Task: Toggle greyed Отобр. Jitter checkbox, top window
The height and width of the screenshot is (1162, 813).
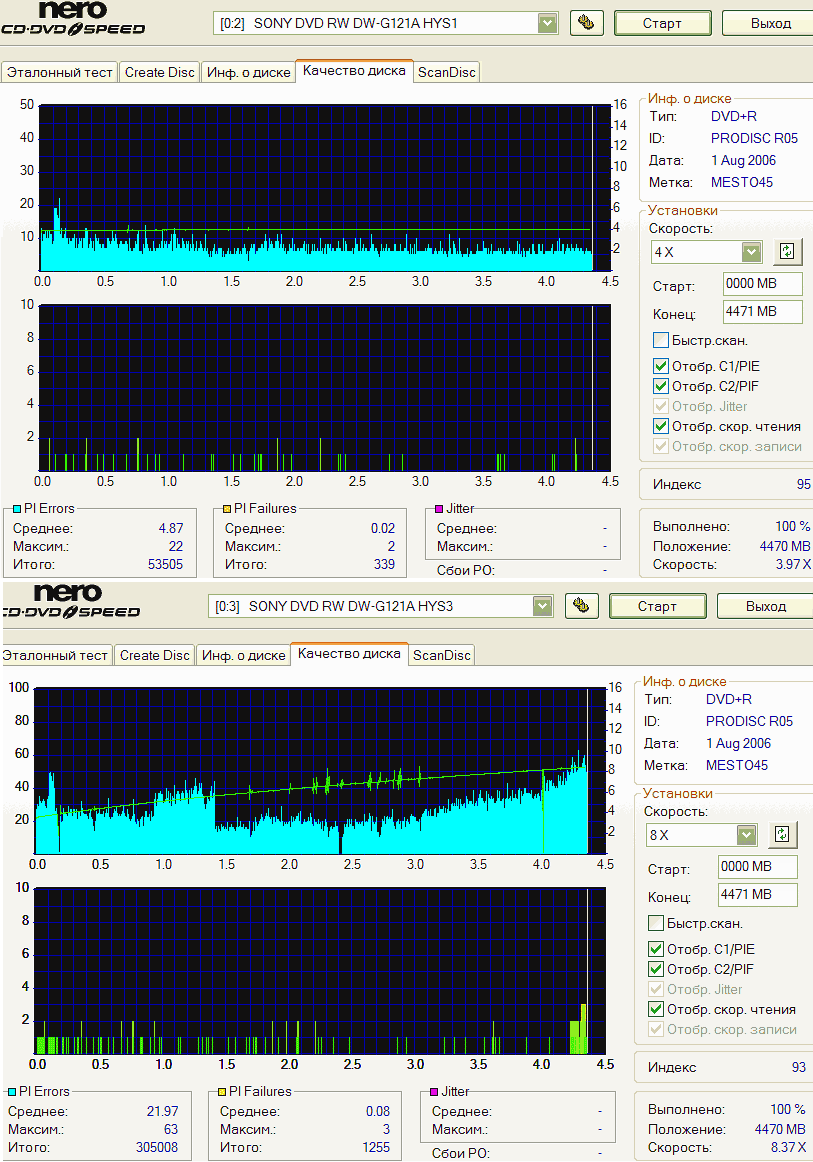Action: (x=660, y=406)
